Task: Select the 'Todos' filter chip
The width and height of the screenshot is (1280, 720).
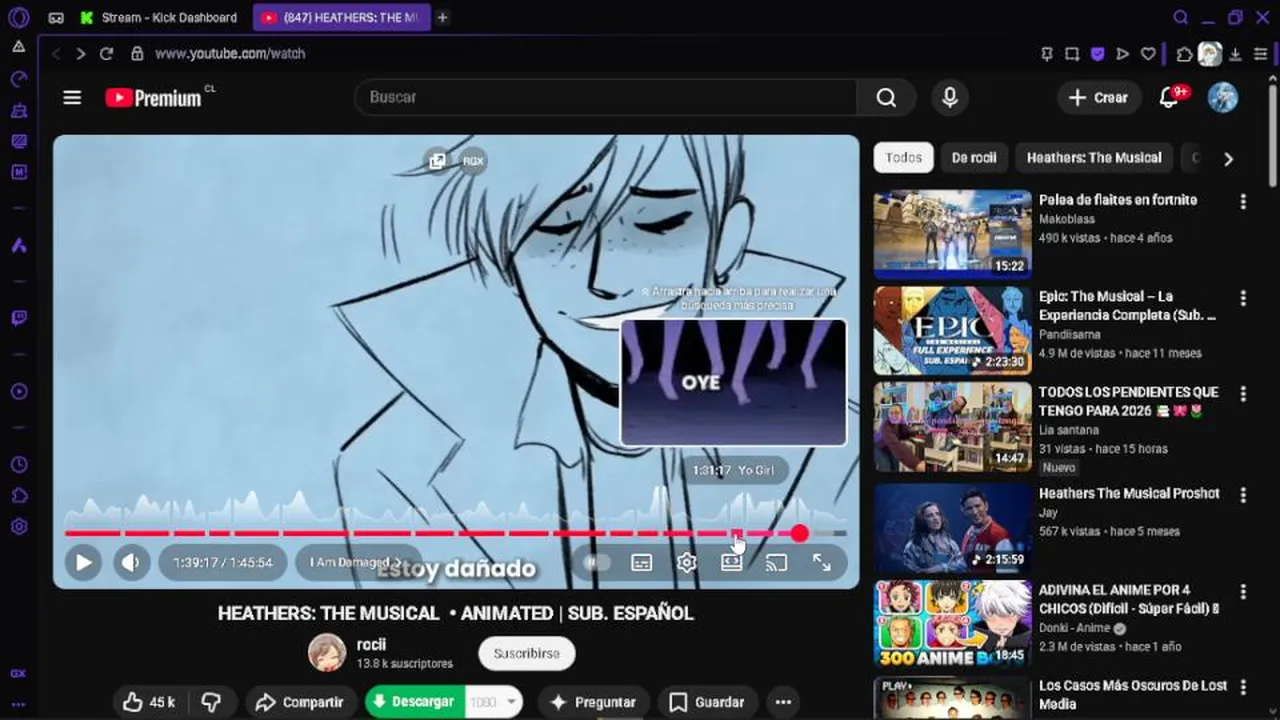Action: tap(903, 158)
